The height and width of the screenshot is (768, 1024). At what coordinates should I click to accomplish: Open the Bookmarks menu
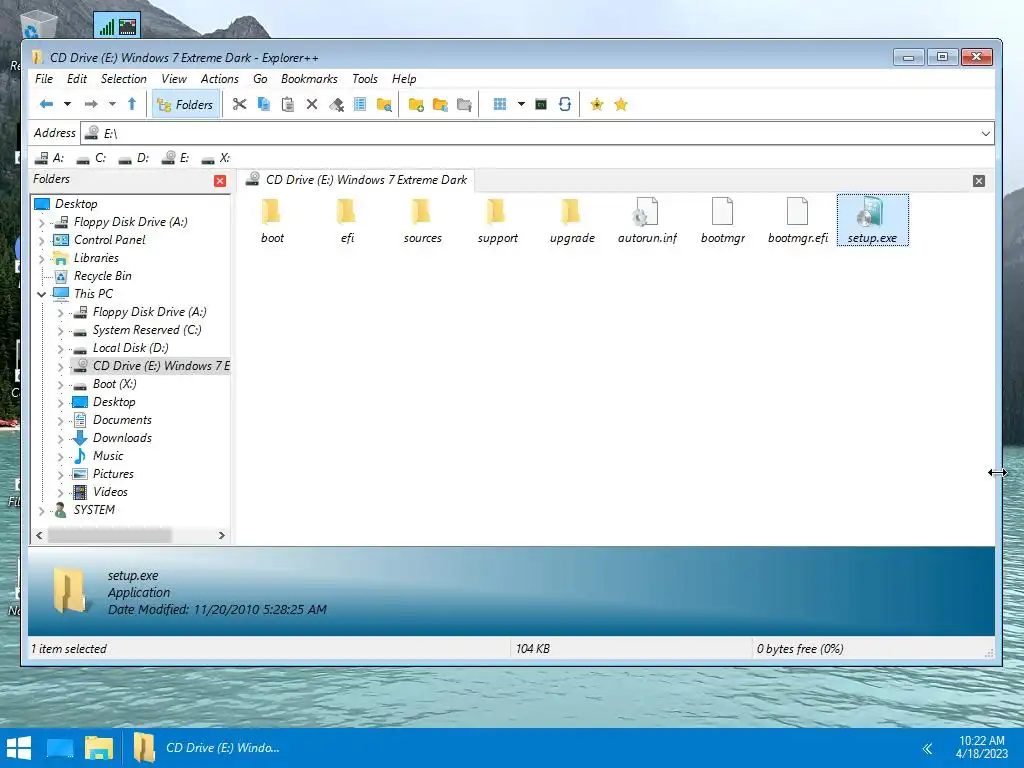click(309, 78)
